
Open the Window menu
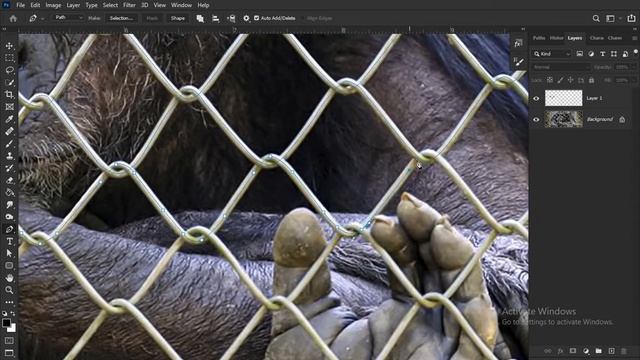181,5
